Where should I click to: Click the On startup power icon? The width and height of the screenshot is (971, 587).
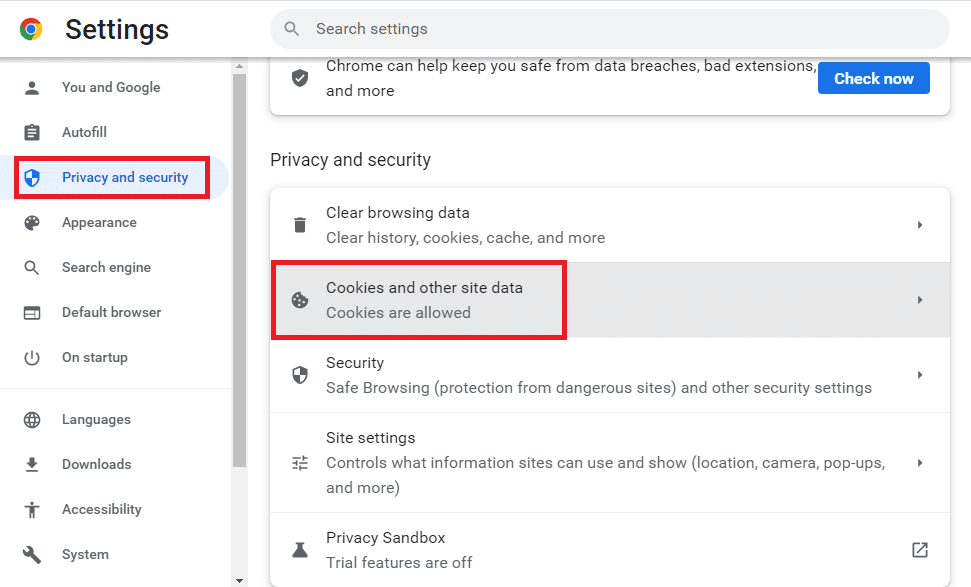[x=32, y=357]
